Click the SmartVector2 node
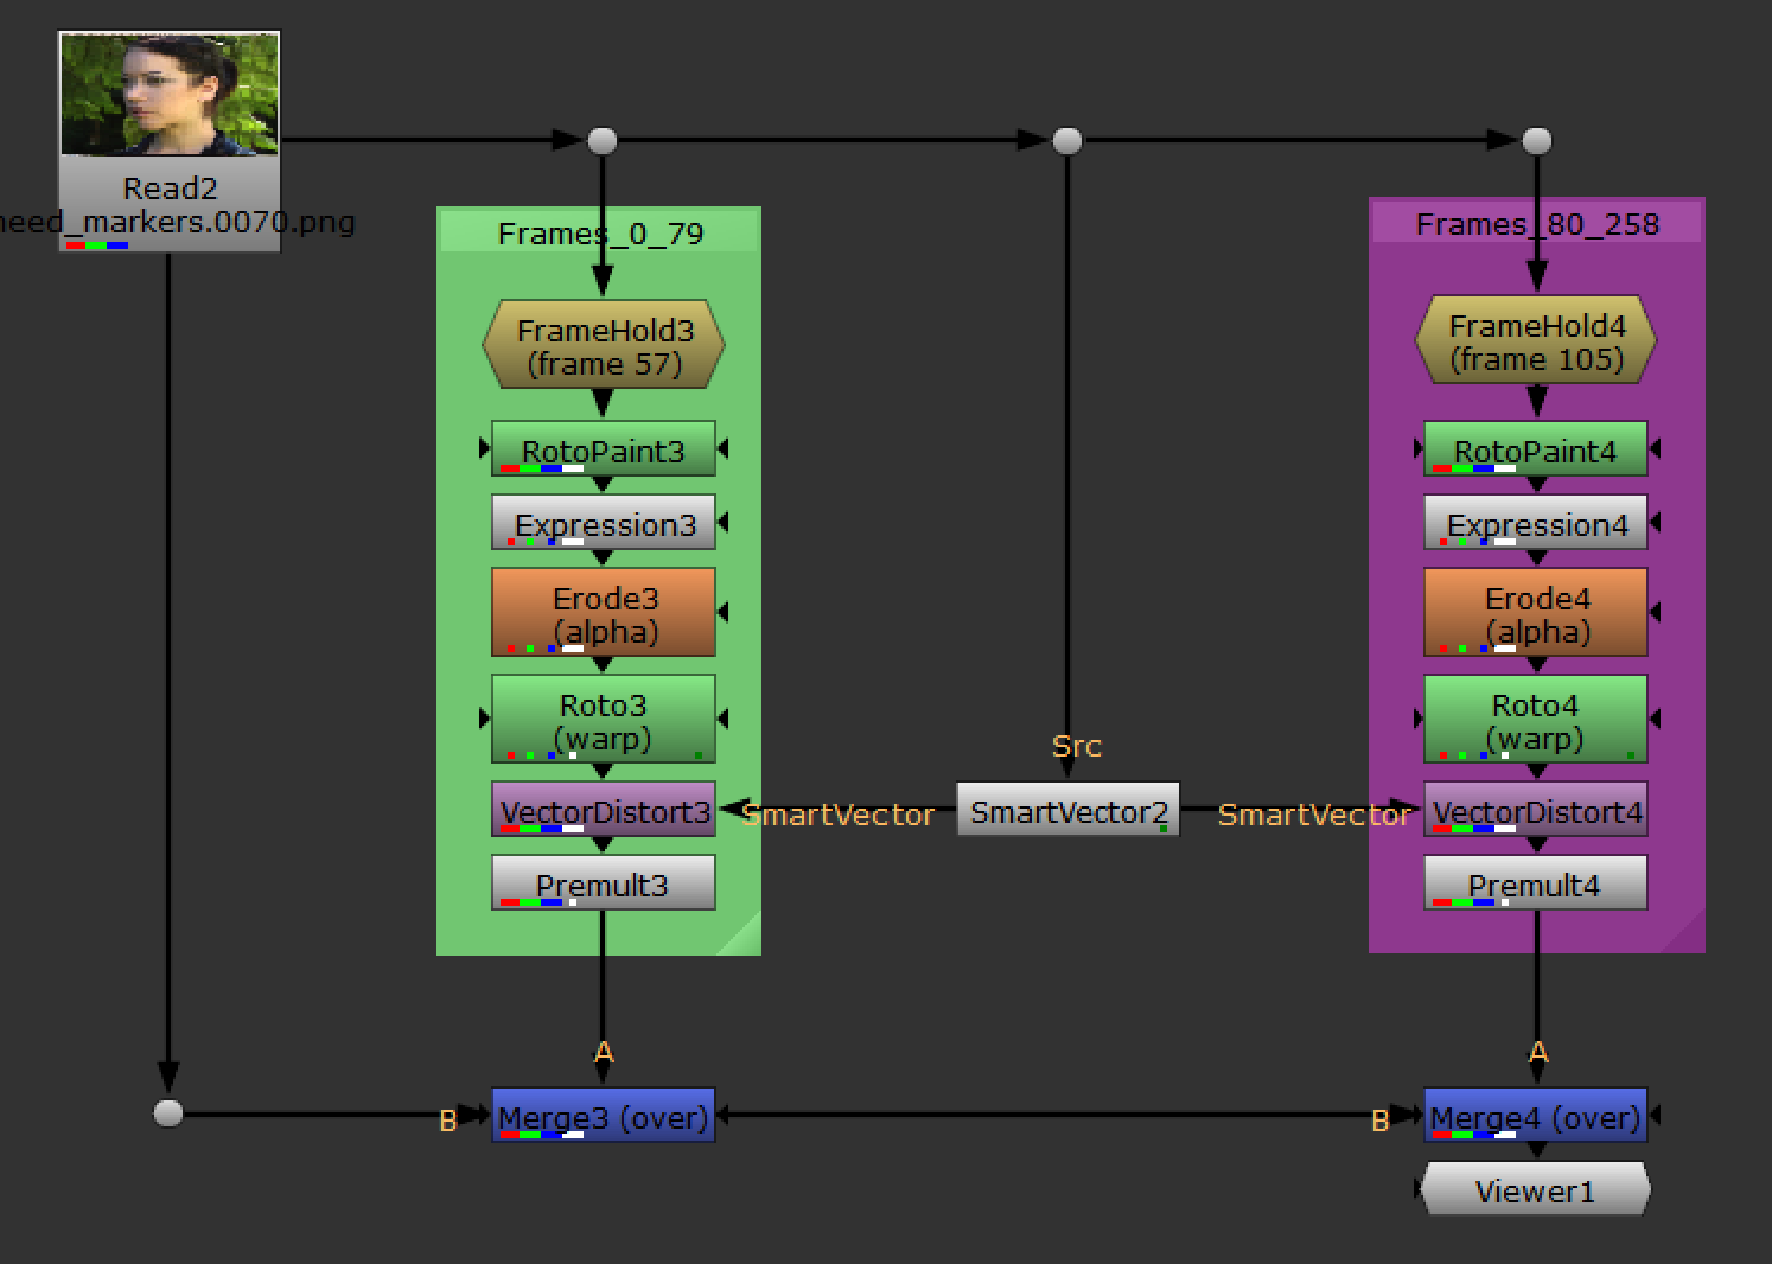The height and width of the screenshot is (1264, 1772). [x=1067, y=810]
